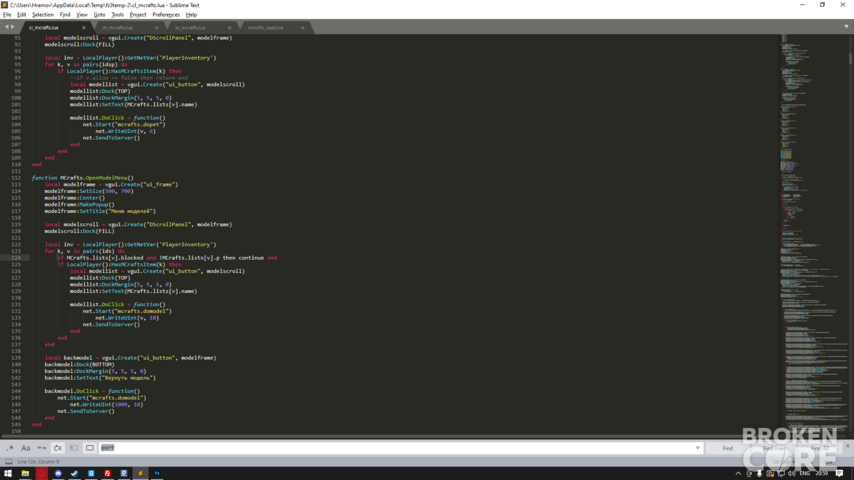
Task: Toggle the side bar switch icon in status bar
Action: click(x=9, y=461)
